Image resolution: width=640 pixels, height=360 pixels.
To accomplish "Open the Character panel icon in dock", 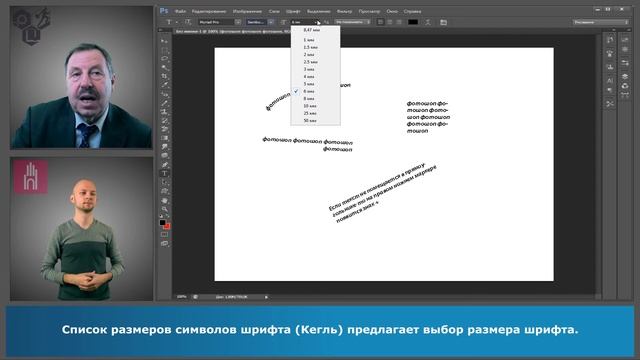I will (x=610, y=80).
